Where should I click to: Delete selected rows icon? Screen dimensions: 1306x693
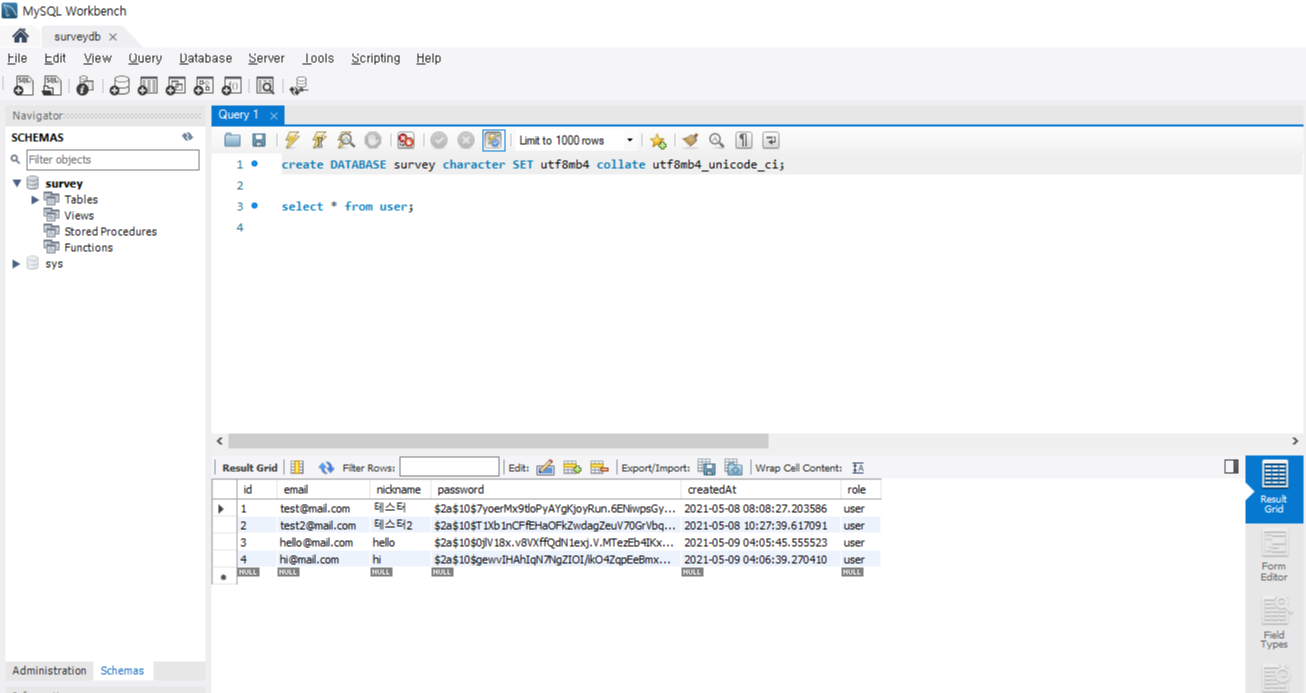[599, 467]
